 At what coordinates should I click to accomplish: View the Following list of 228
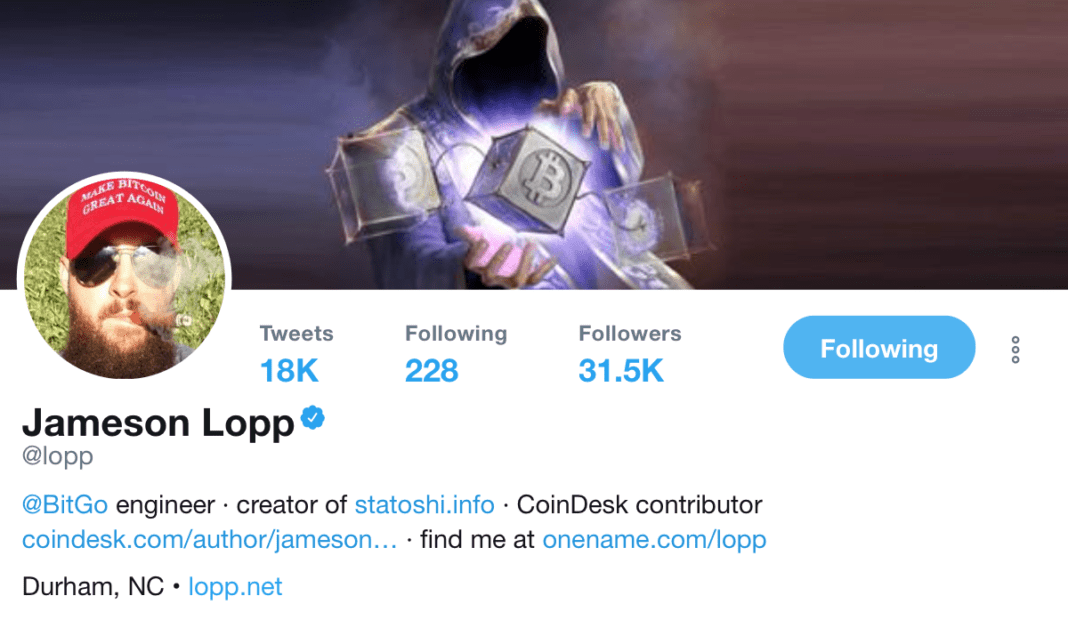pyautogui.click(x=456, y=354)
